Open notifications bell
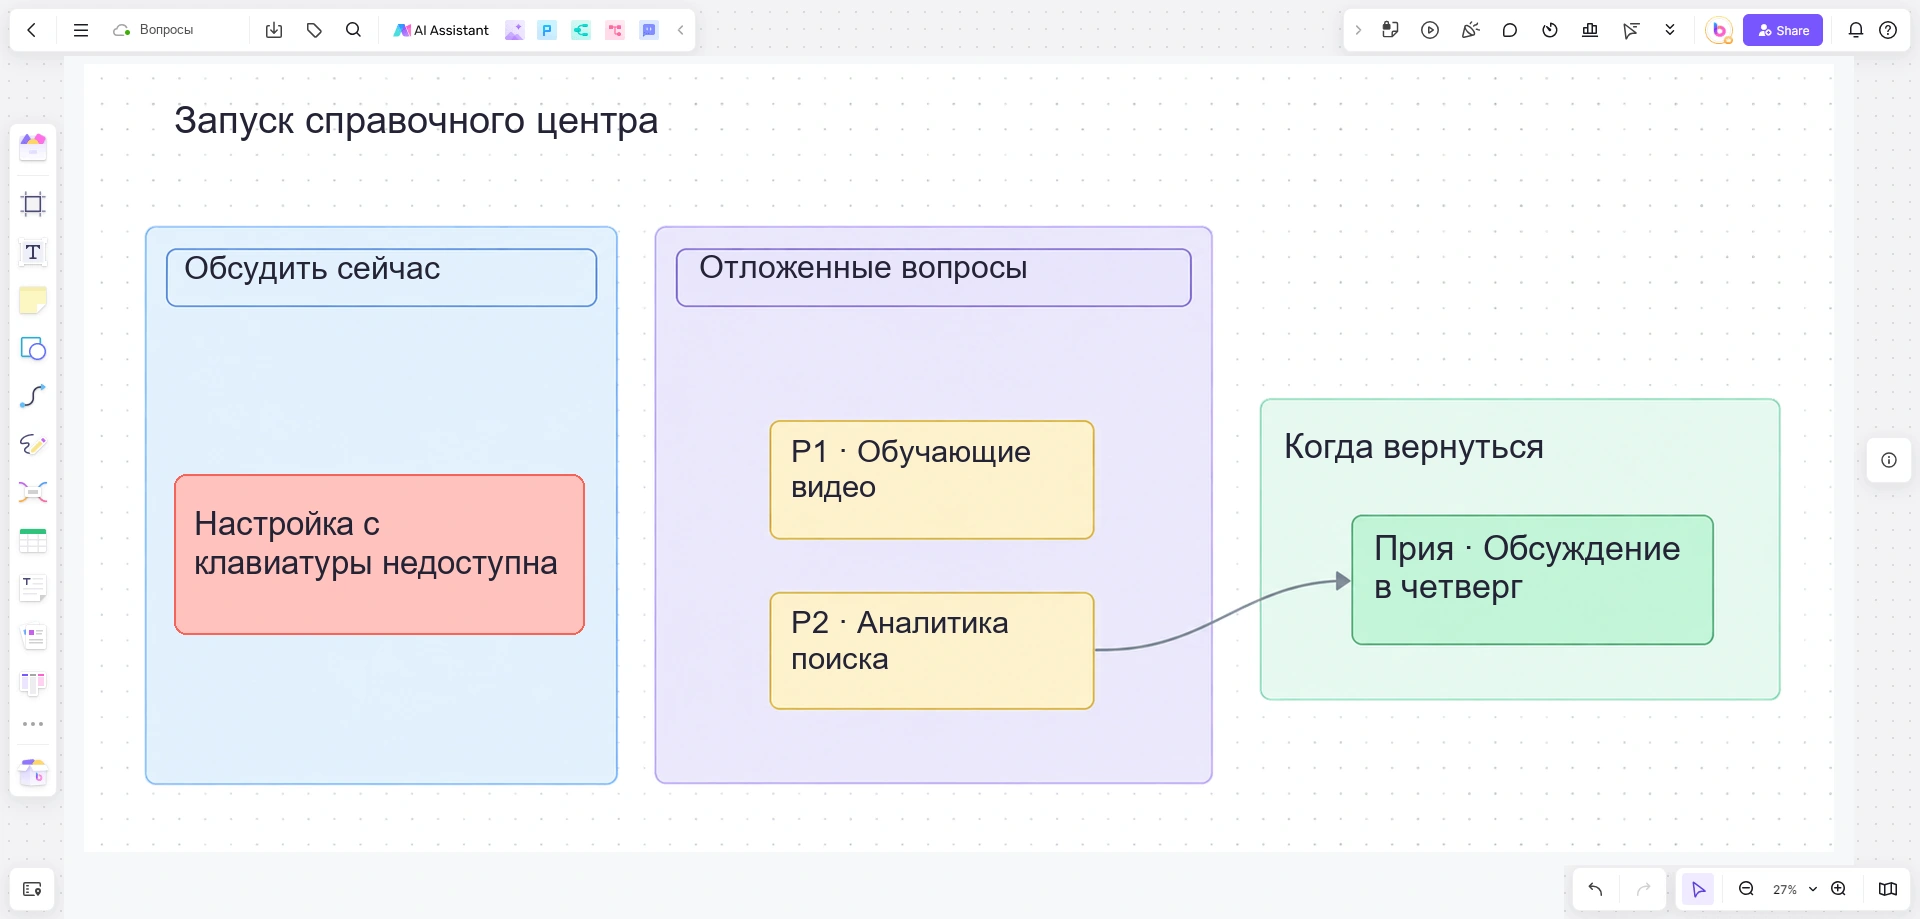The height and width of the screenshot is (919, 1920). pos(1856,30)
